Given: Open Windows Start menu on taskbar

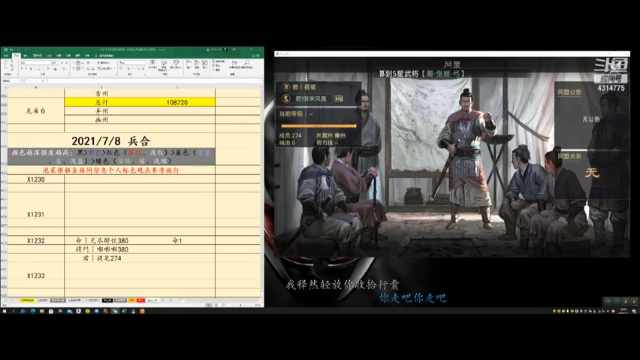Looking at the screenshot, I should pyautogui.click(x=4, y=311).
